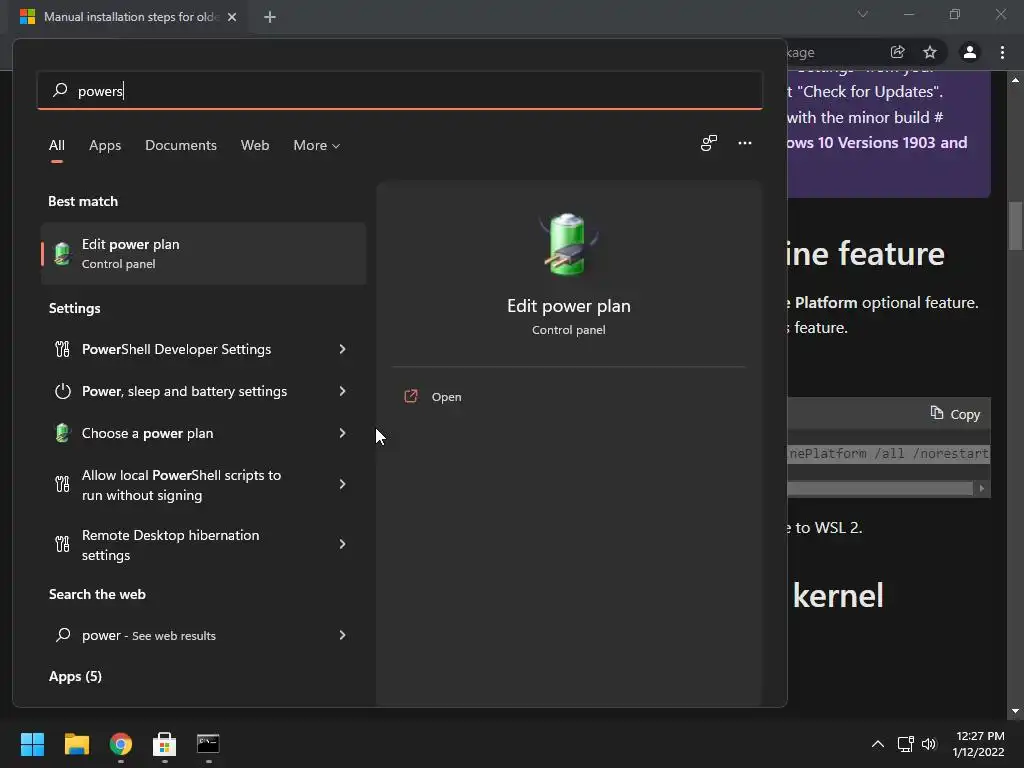Open the Chrome three-dot menu
Screen dimensions: 1024x768
point(1002,52)
